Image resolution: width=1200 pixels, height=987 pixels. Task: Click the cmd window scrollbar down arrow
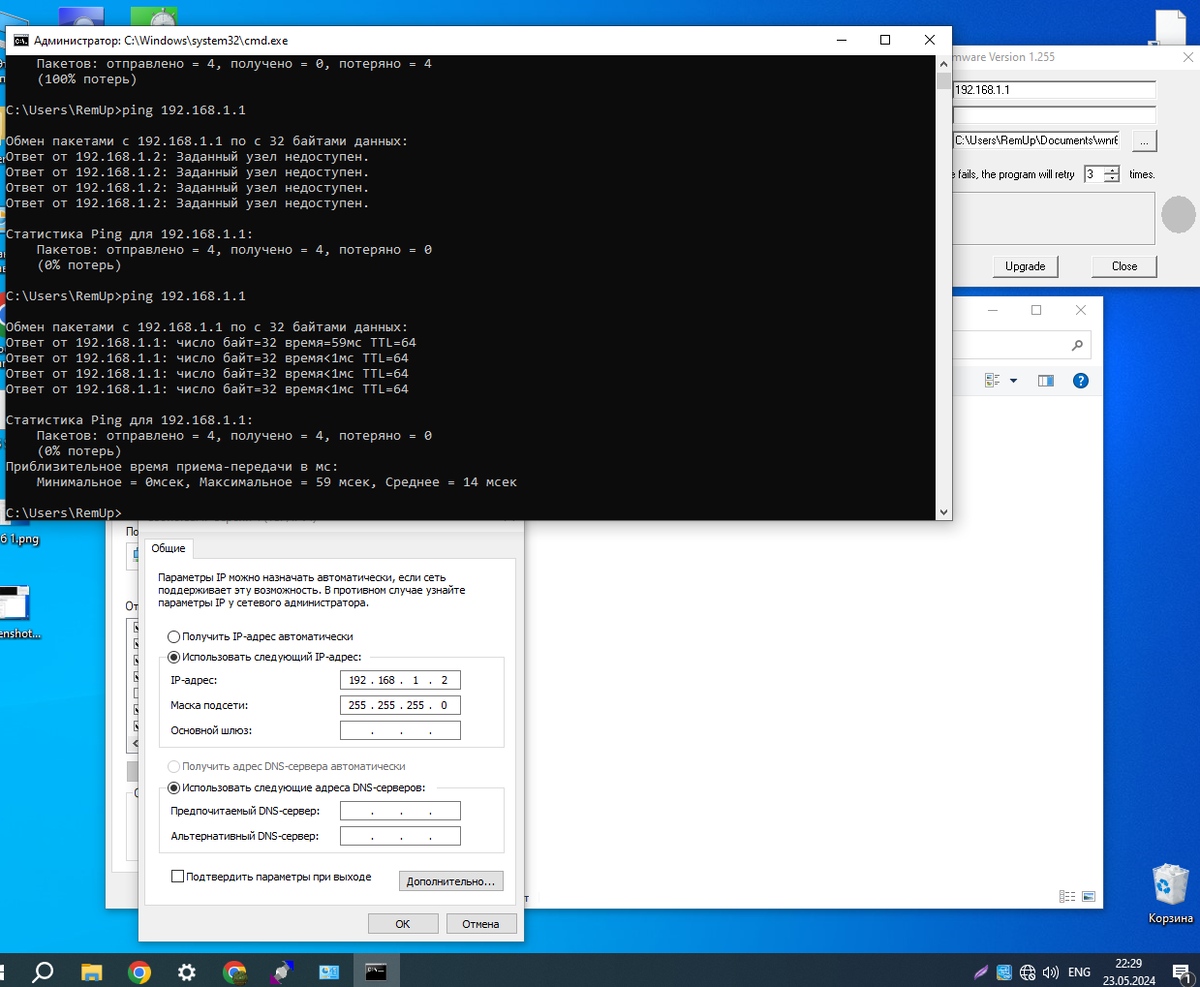click(943, 511)
